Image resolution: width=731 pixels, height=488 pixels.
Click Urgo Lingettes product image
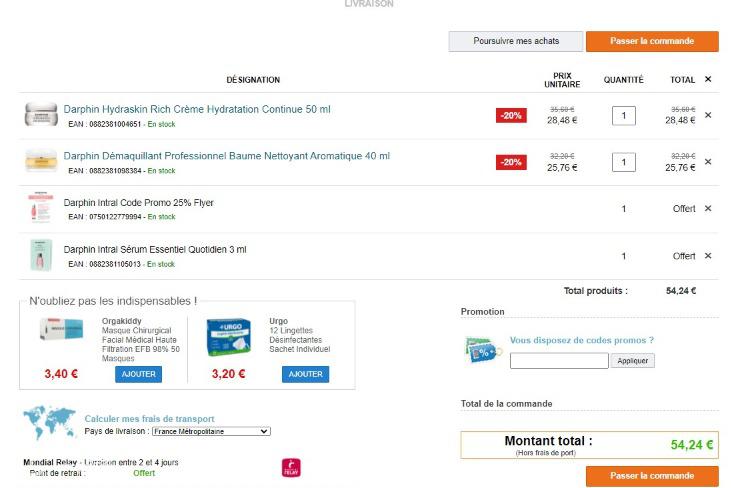point(228,338)
